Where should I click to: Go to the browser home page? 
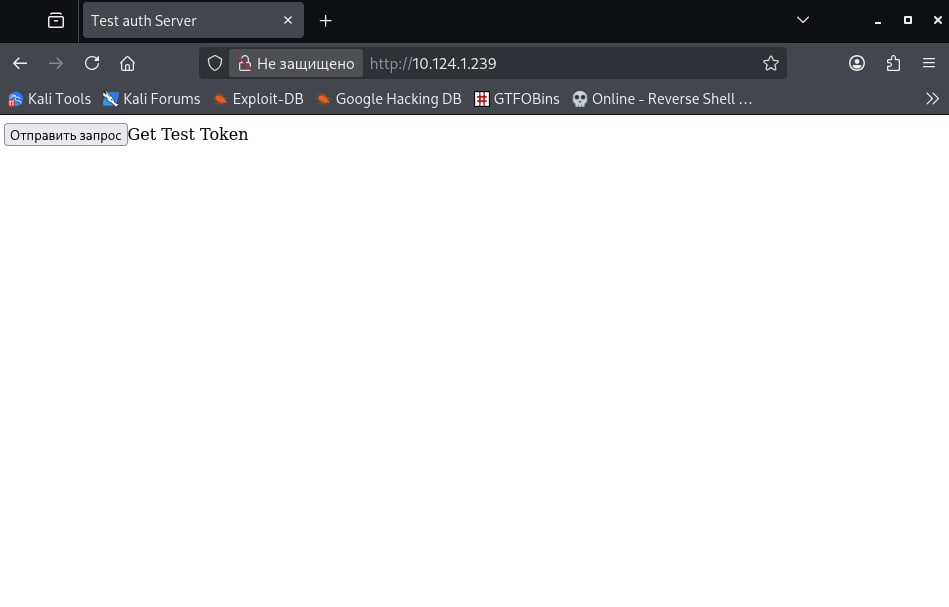click(127, 64)
